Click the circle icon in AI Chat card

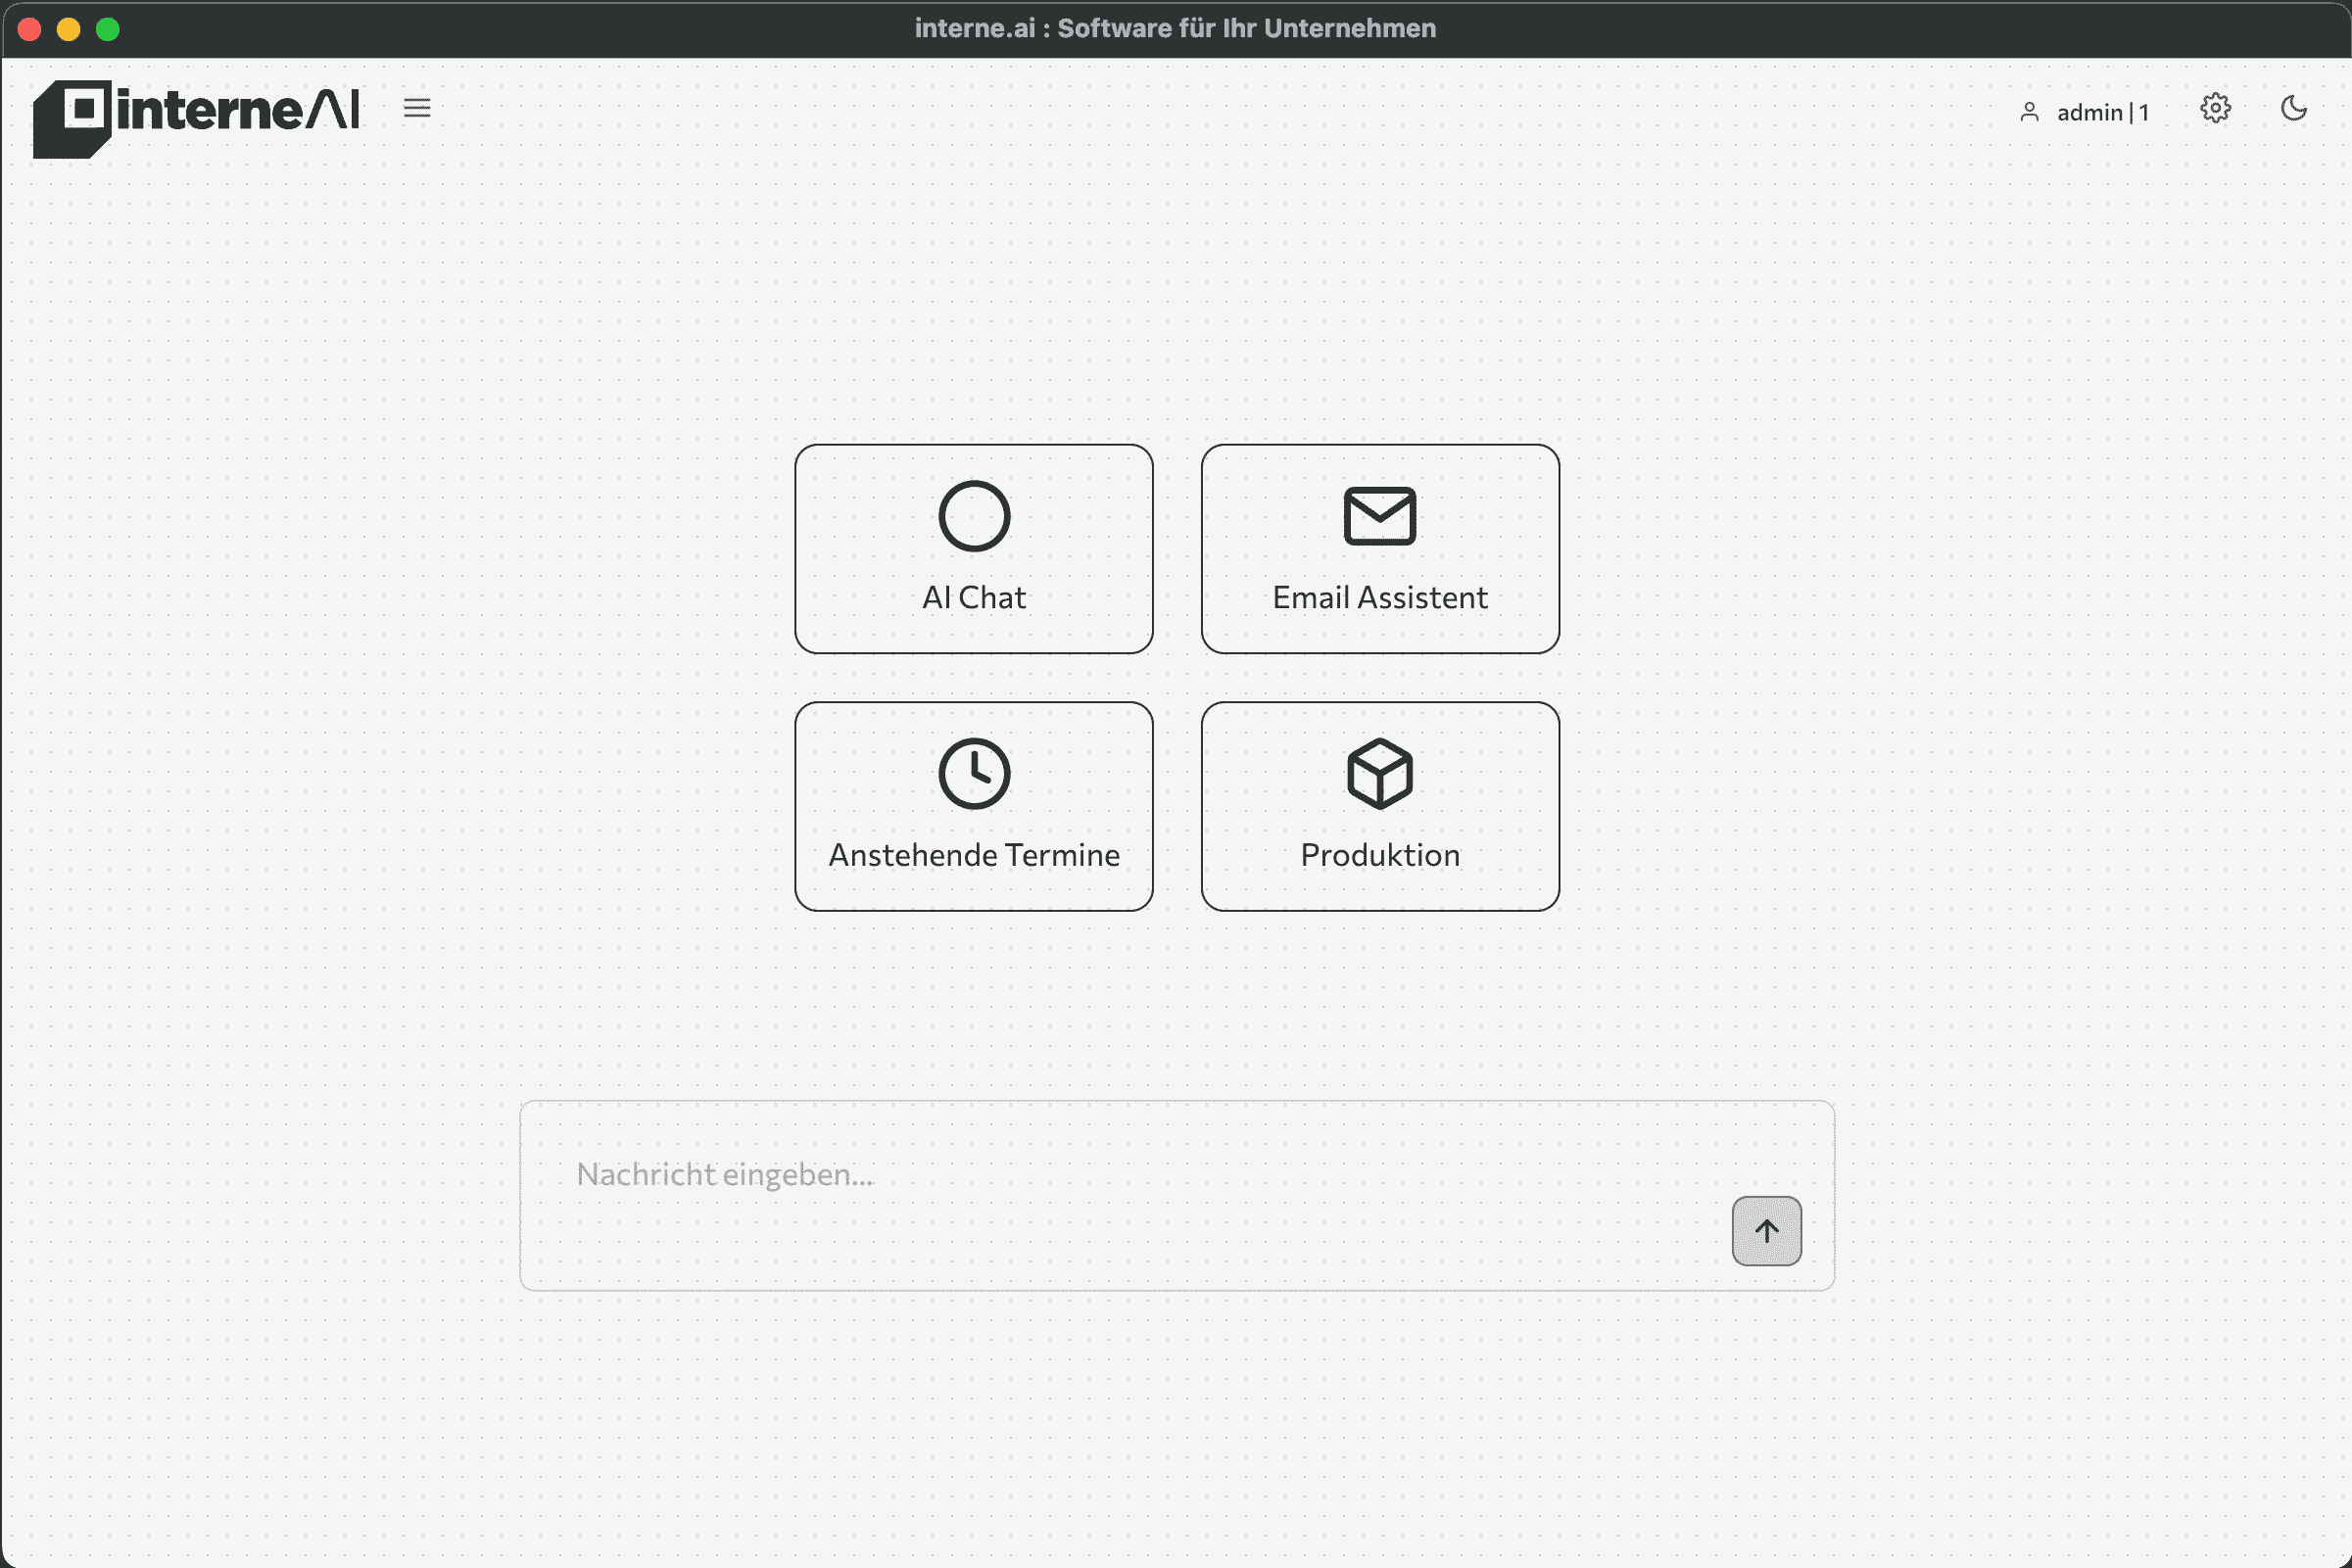(x=974, y=516)
